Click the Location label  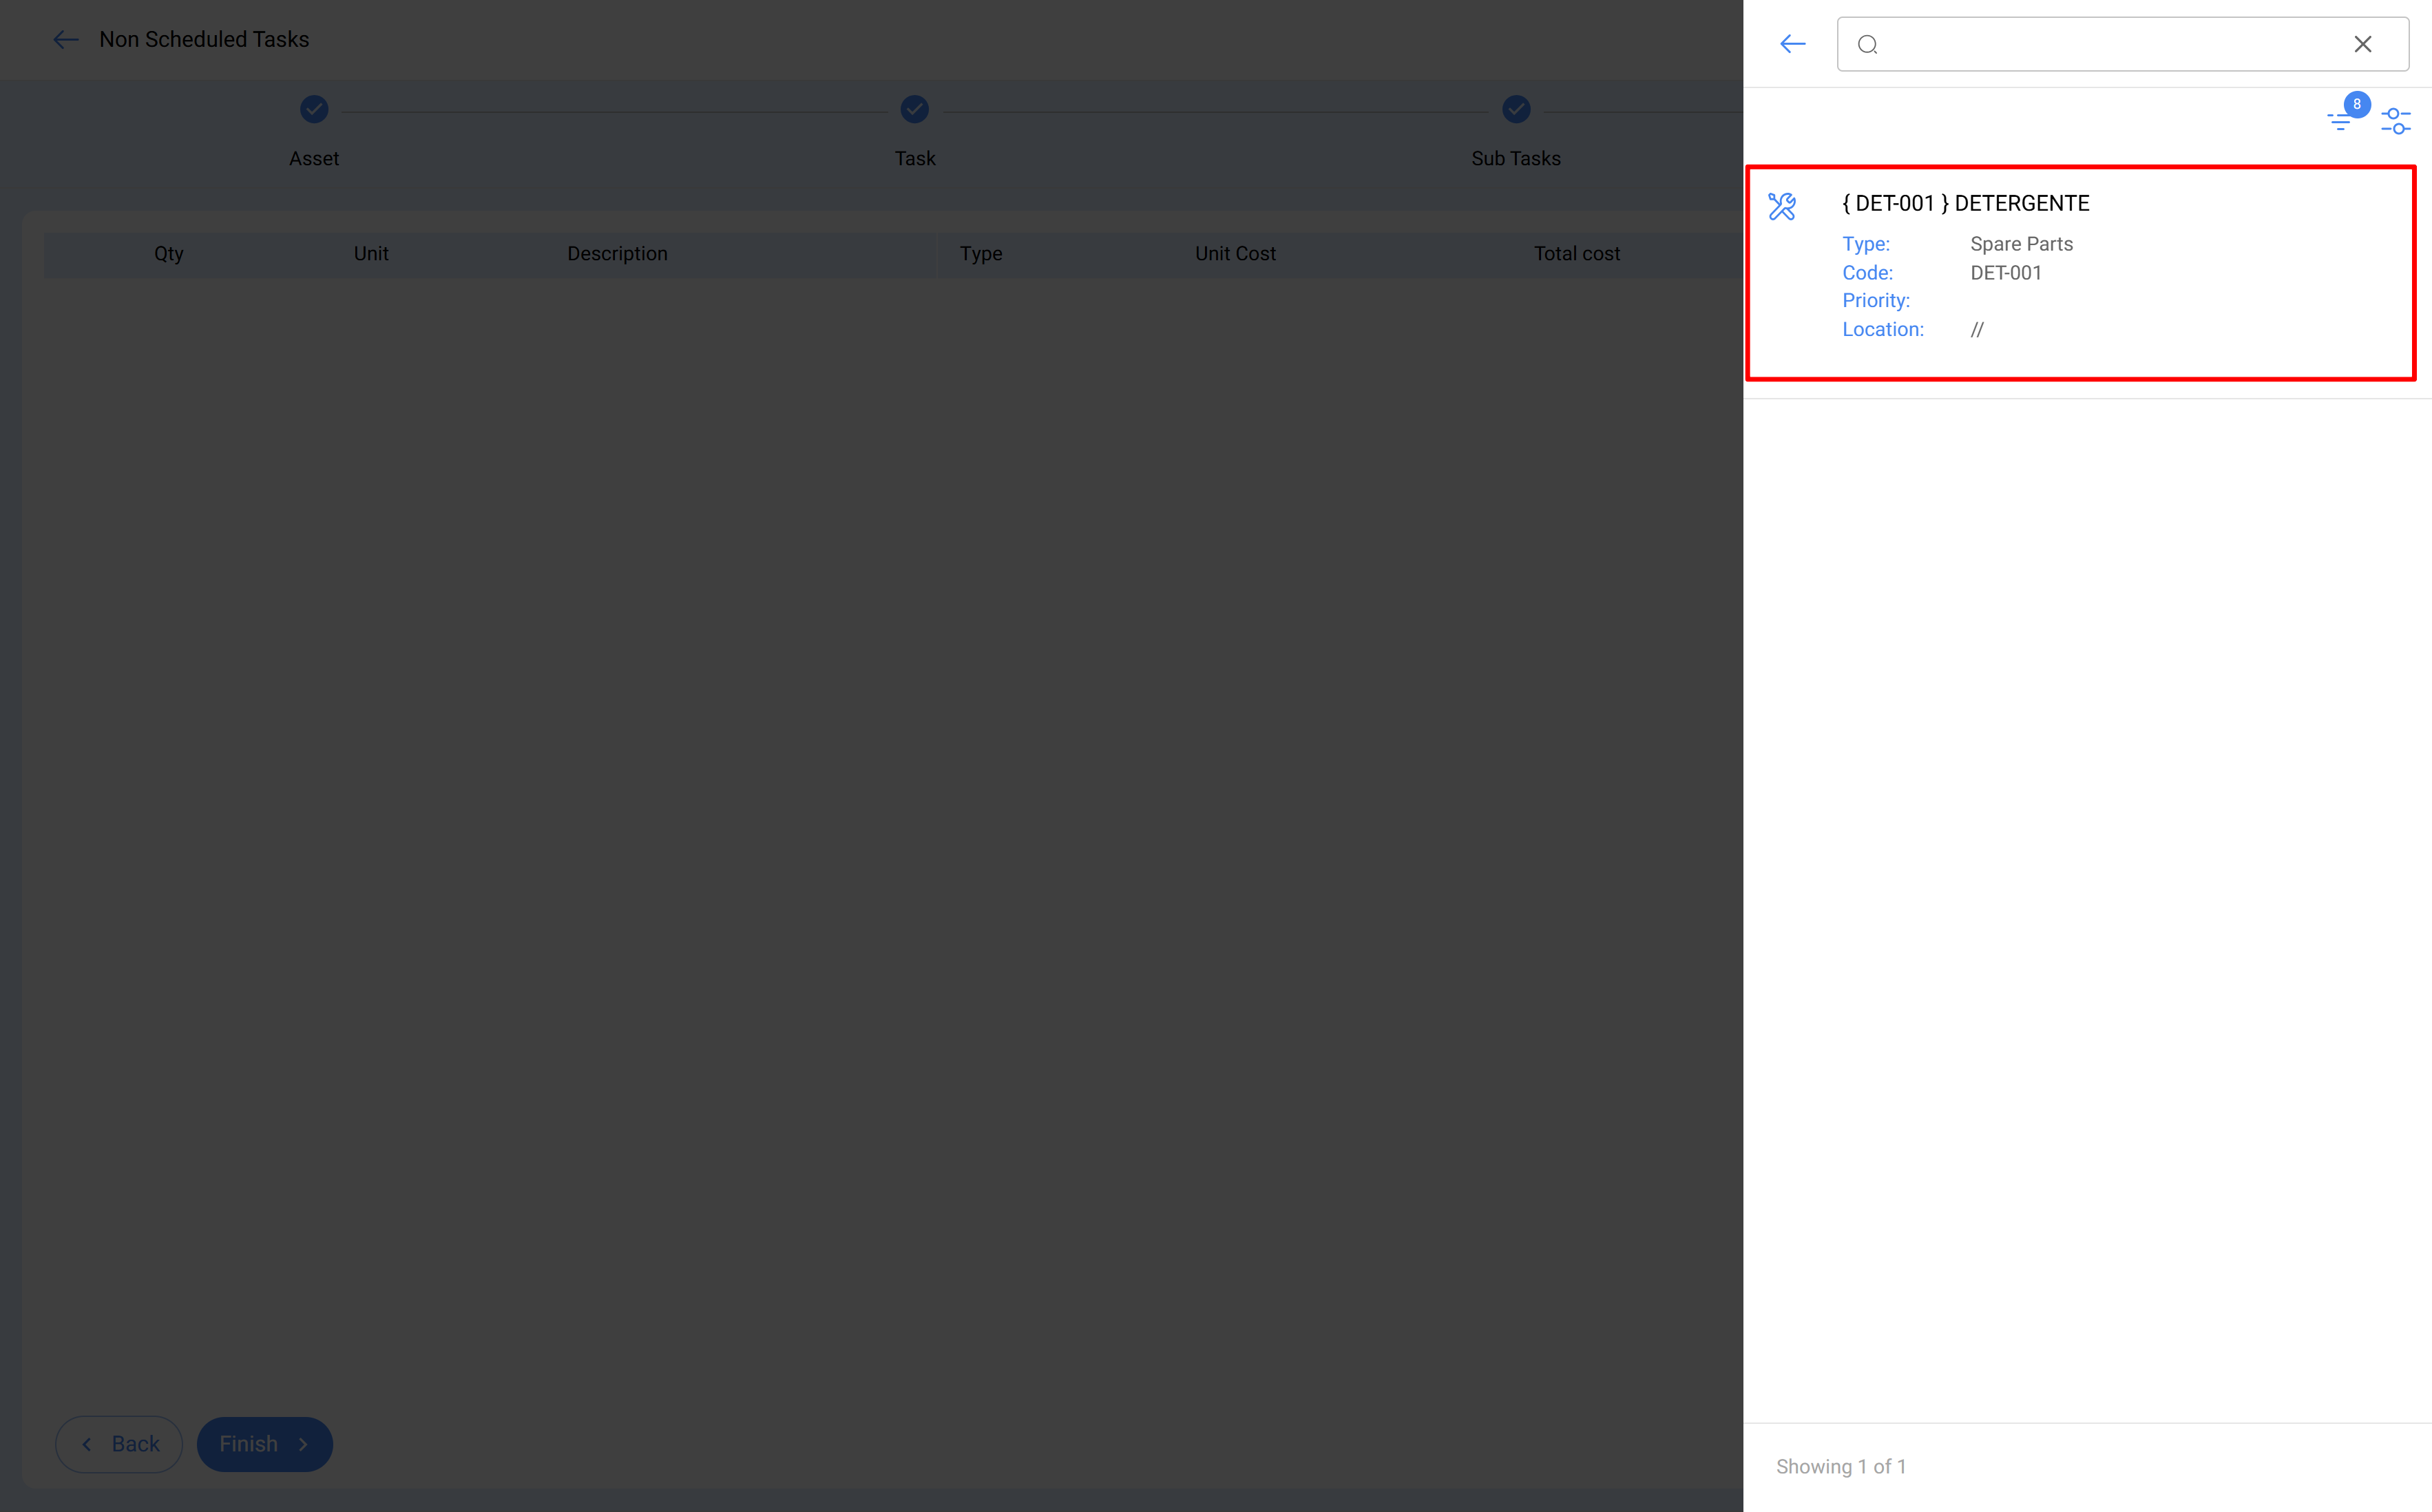(1883, 329)
